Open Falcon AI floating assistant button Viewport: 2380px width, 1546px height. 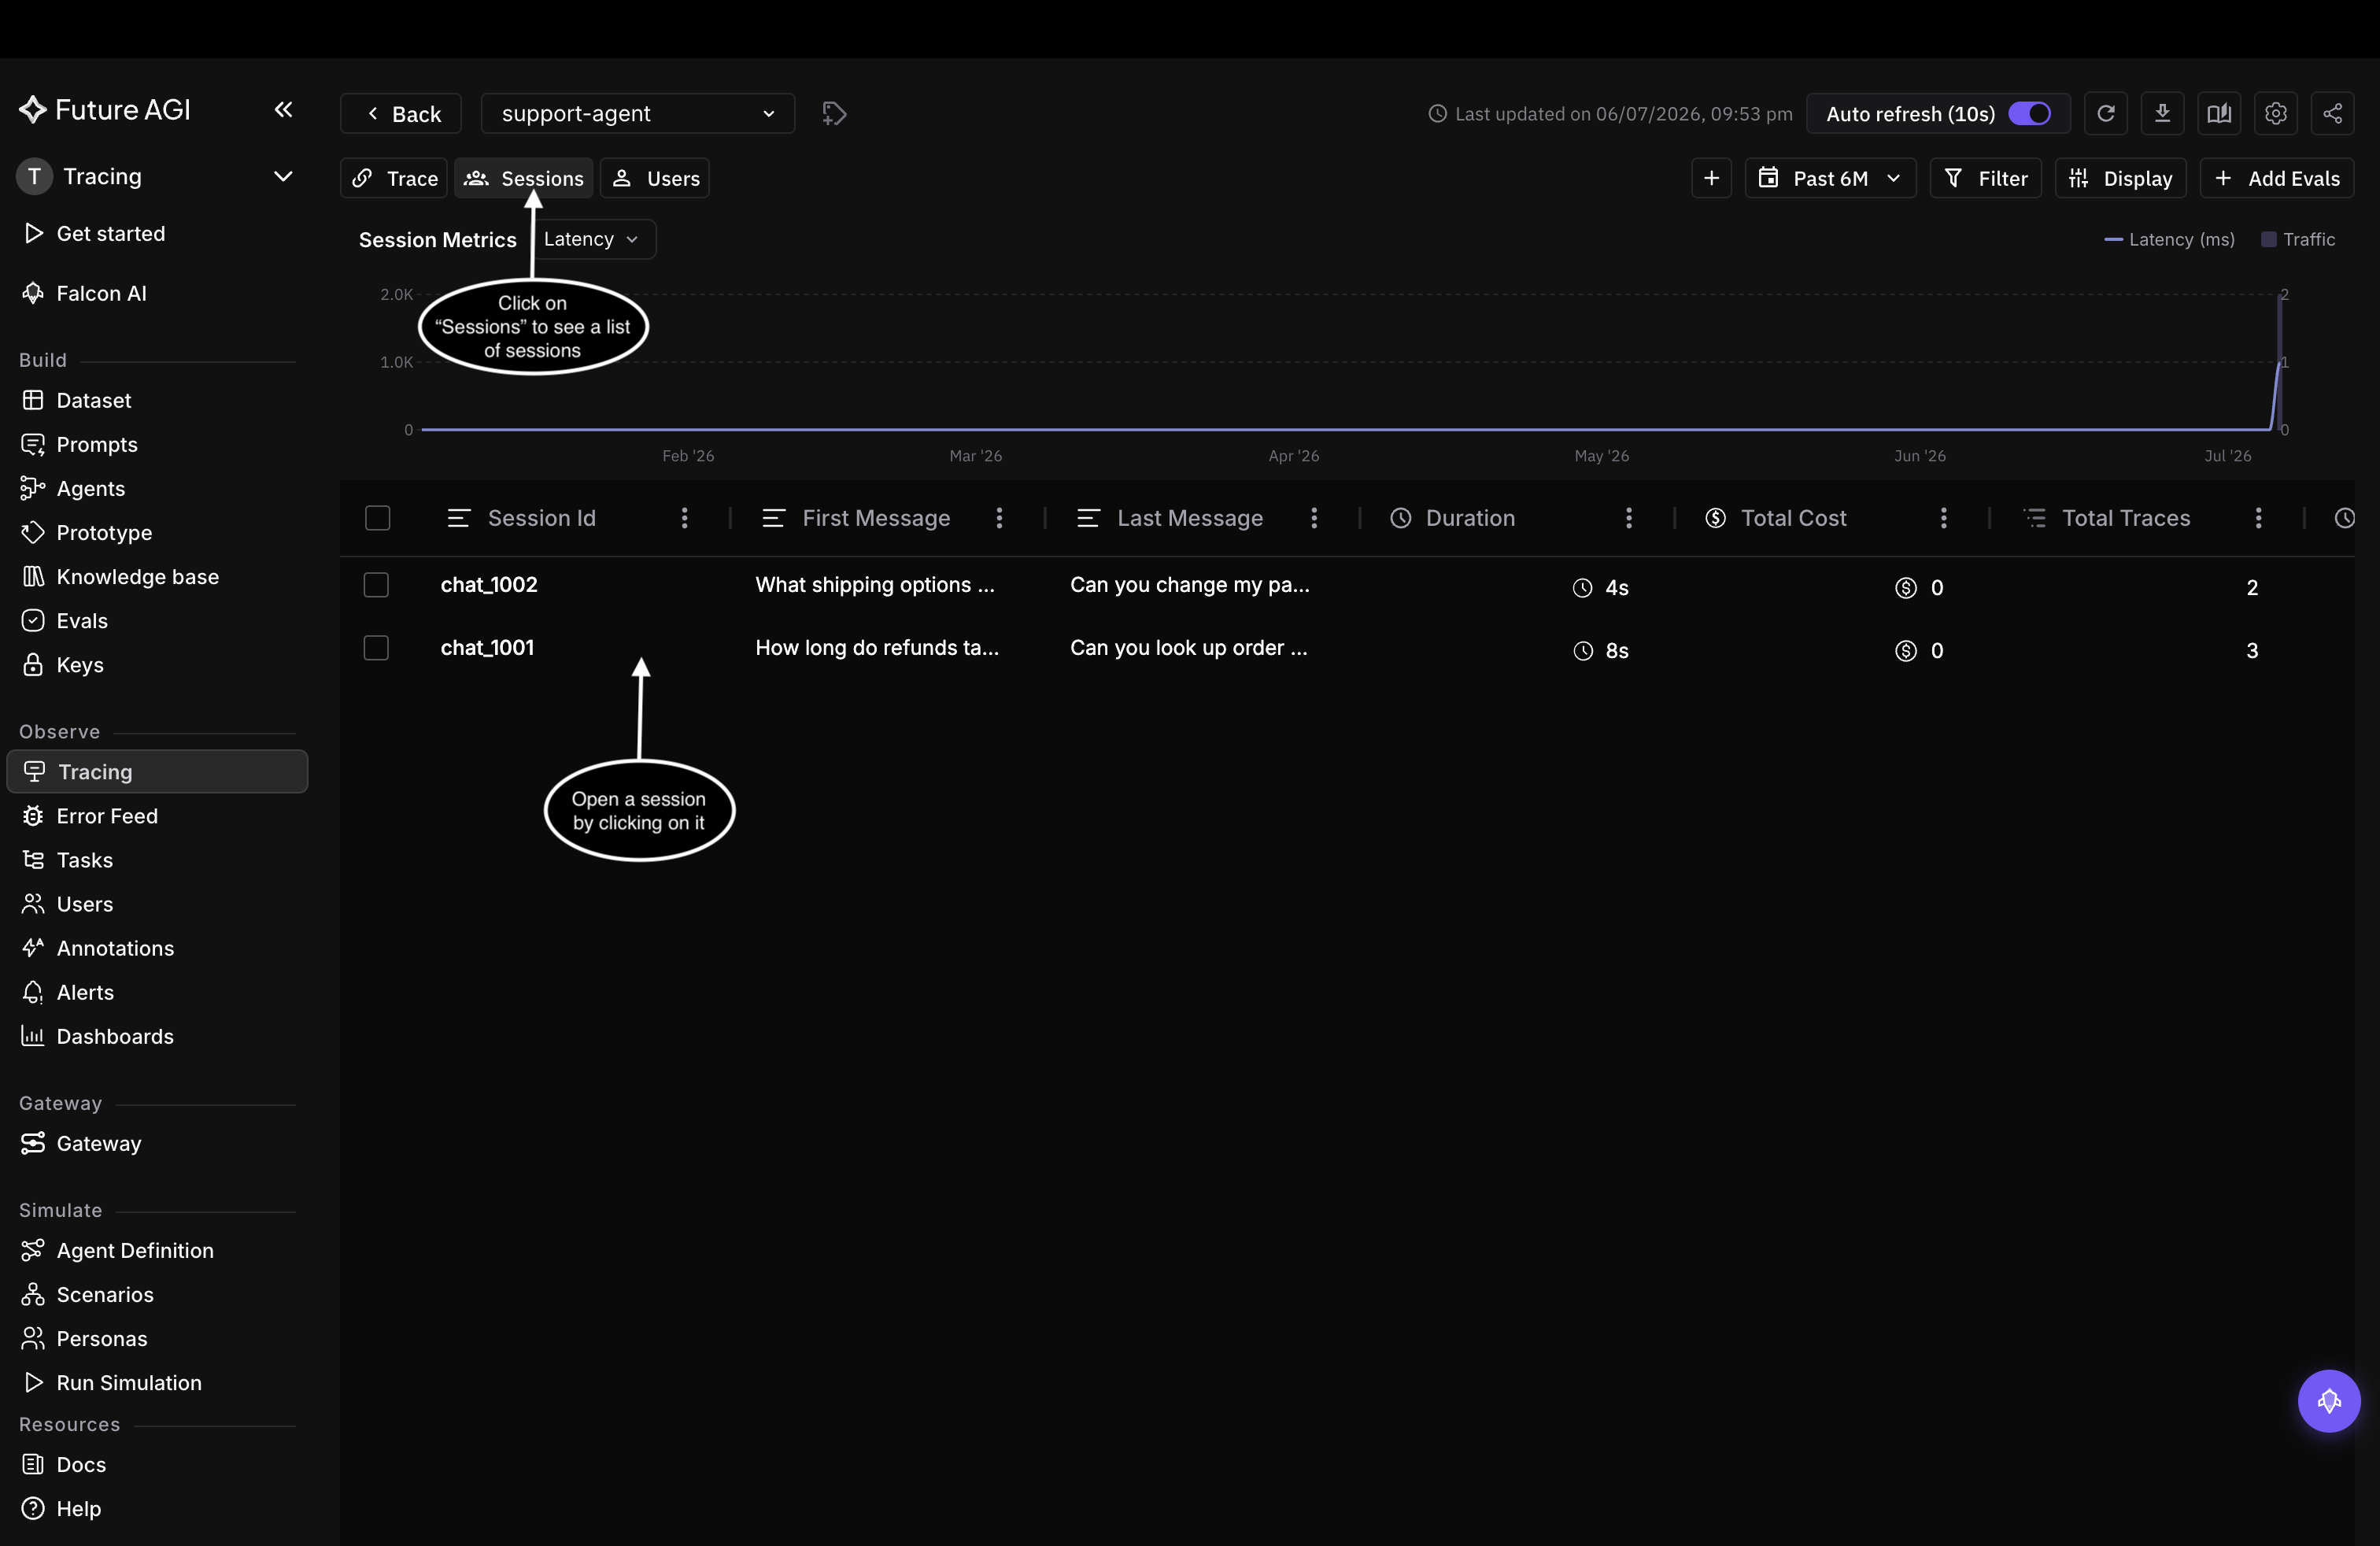click(x=2329, y=1400)
